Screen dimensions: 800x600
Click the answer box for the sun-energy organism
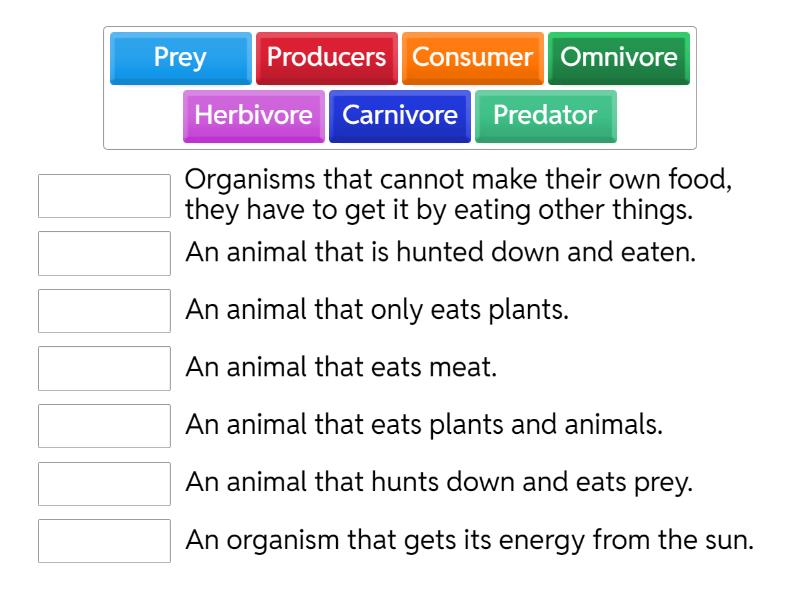click(x=105, y=542)
